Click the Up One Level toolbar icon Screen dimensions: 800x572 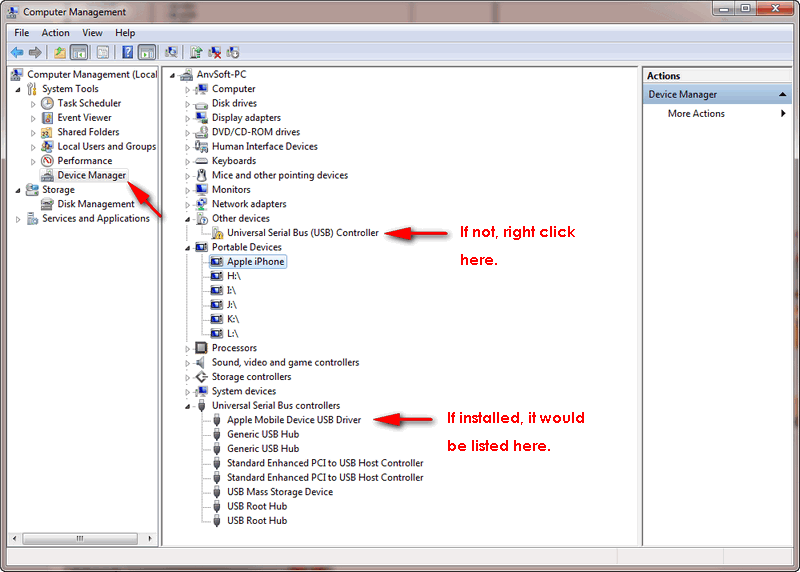tap(60, 52)
